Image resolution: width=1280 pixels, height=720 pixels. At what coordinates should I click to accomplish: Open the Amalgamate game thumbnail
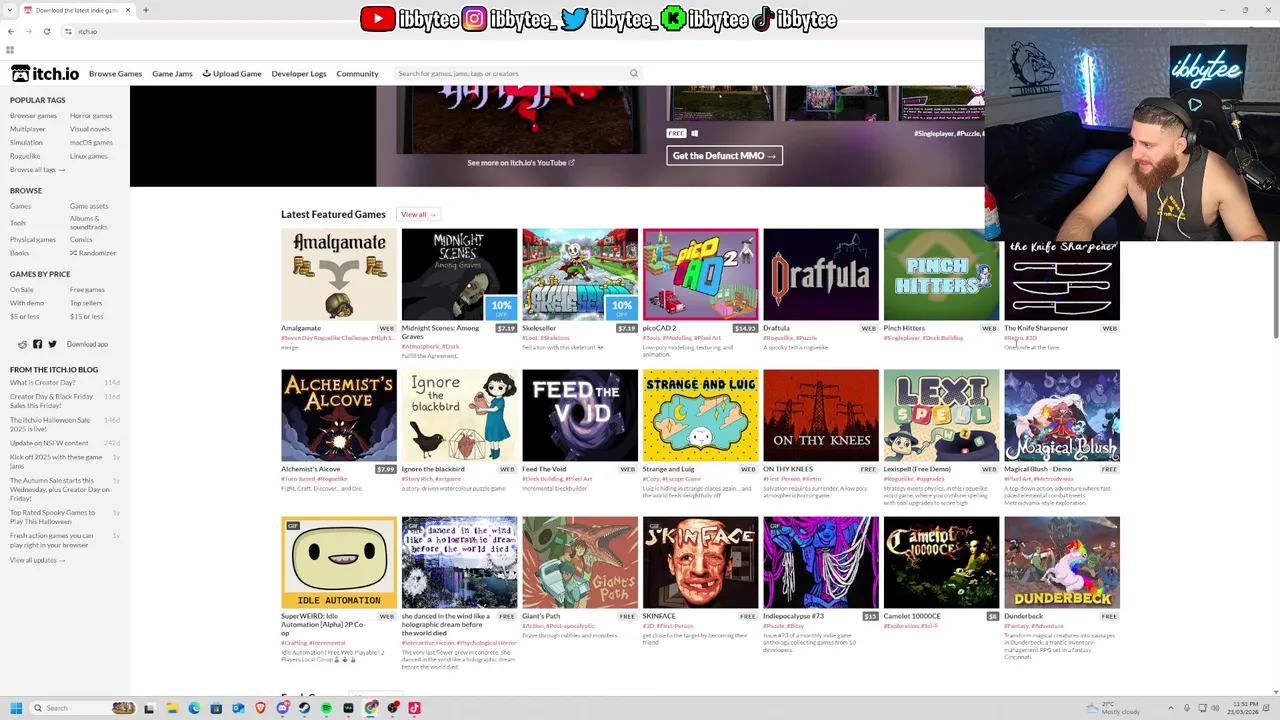339,274
